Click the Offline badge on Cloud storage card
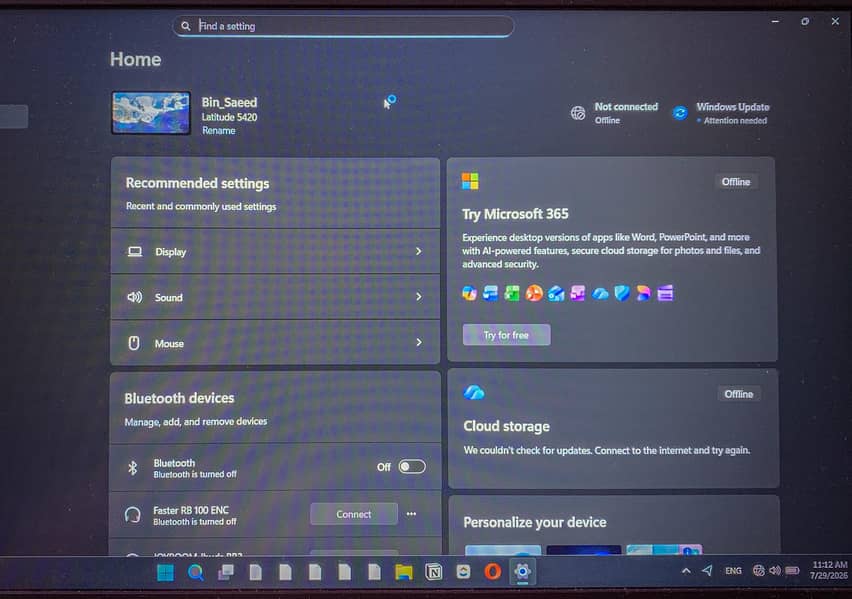 [738, 394]
